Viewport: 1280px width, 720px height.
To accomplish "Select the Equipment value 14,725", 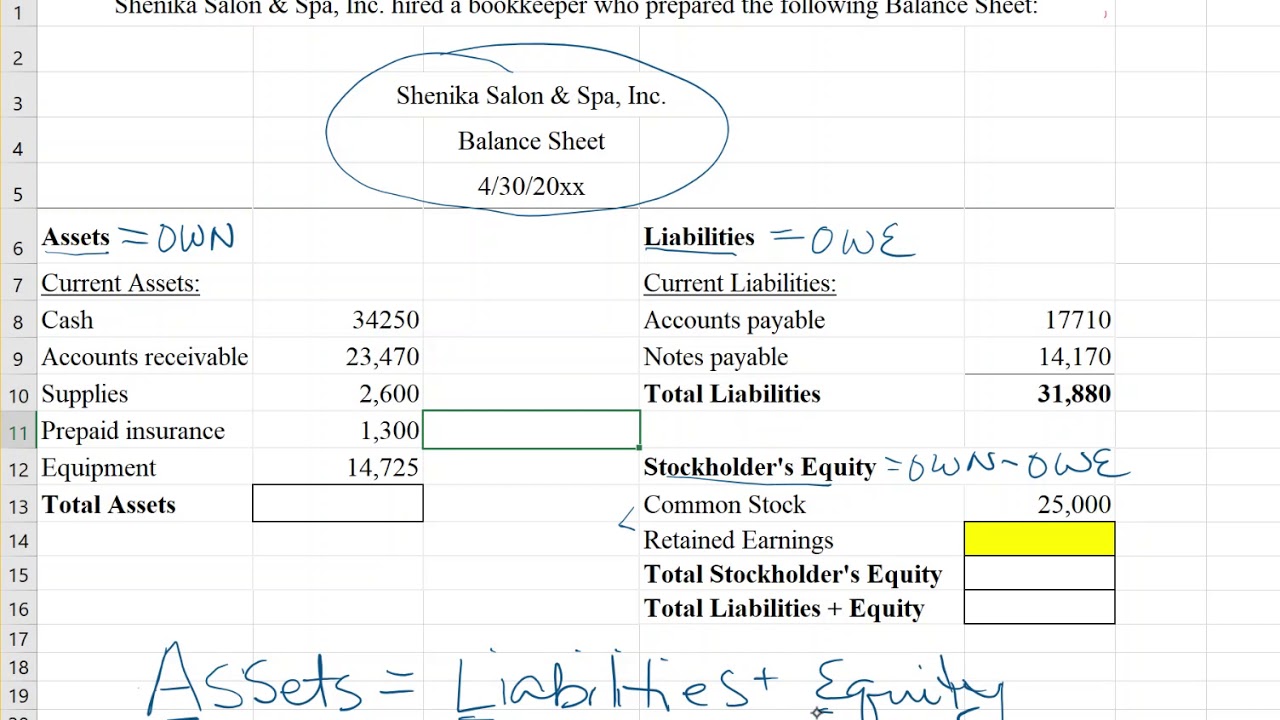I will pyautogui.click(x=338, y=468).
